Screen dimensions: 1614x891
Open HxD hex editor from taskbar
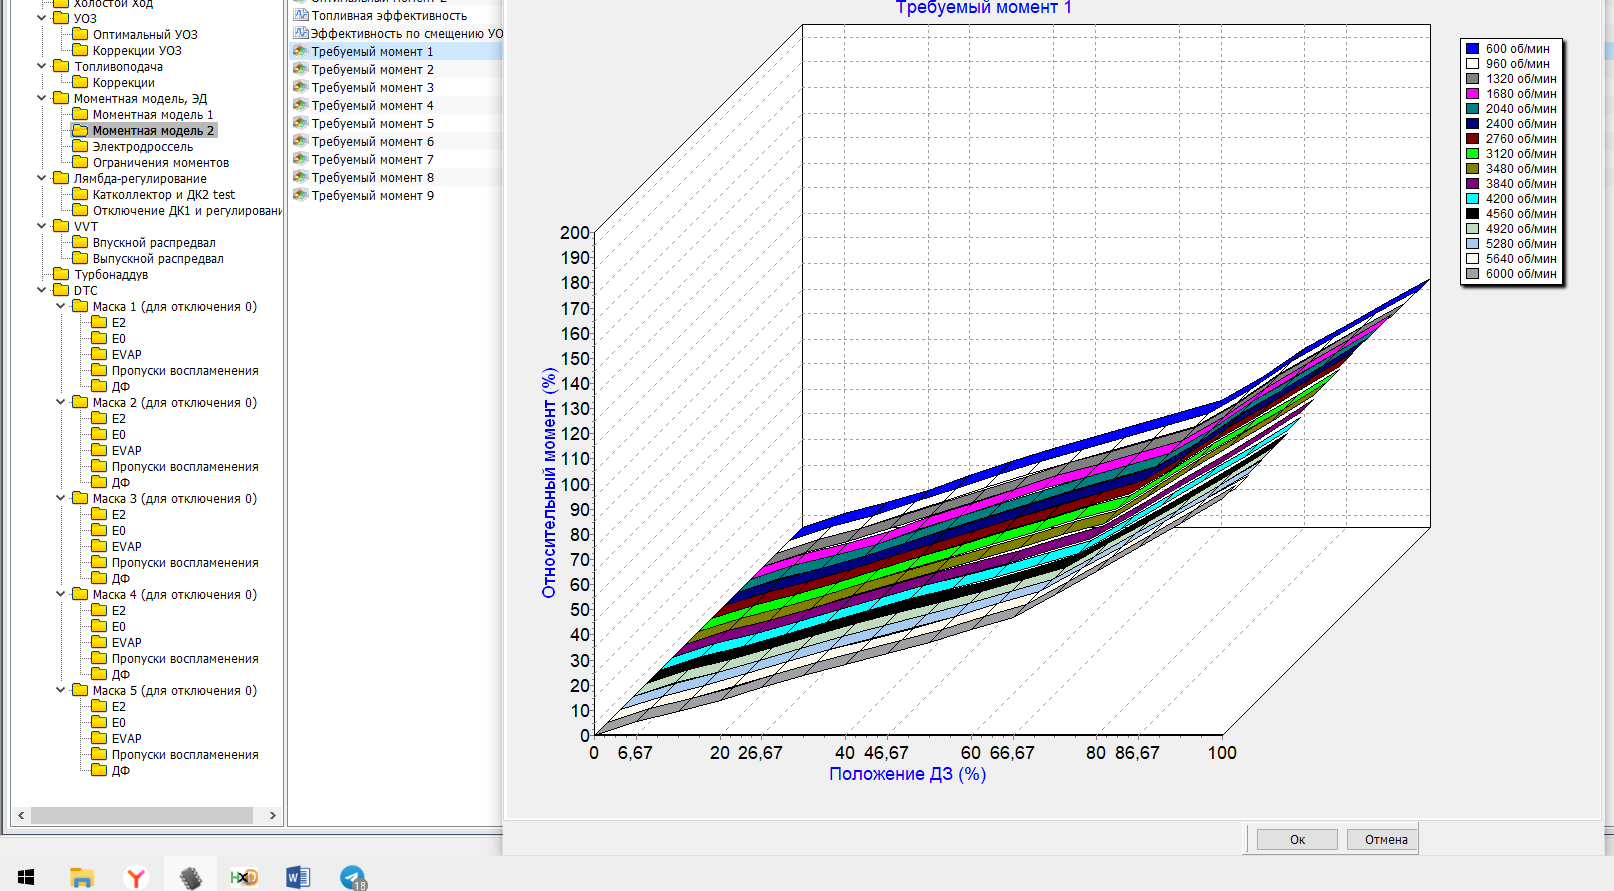244,877
